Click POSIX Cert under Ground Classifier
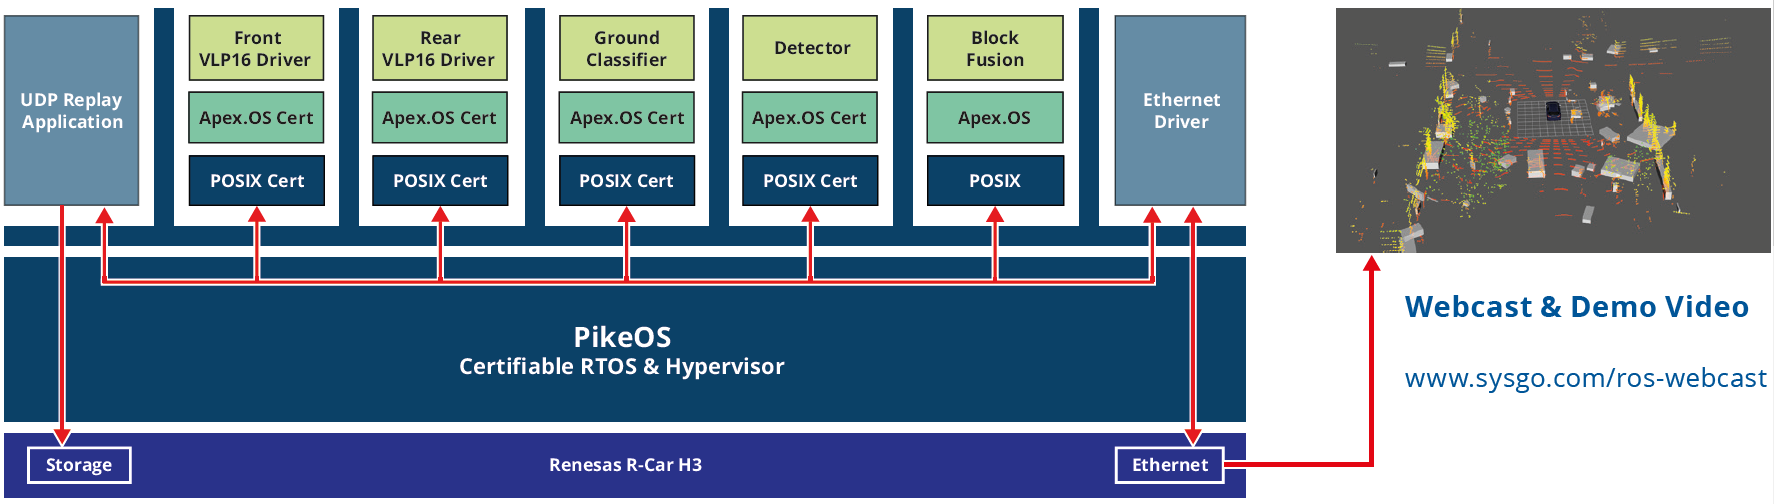 pos(627,180)
